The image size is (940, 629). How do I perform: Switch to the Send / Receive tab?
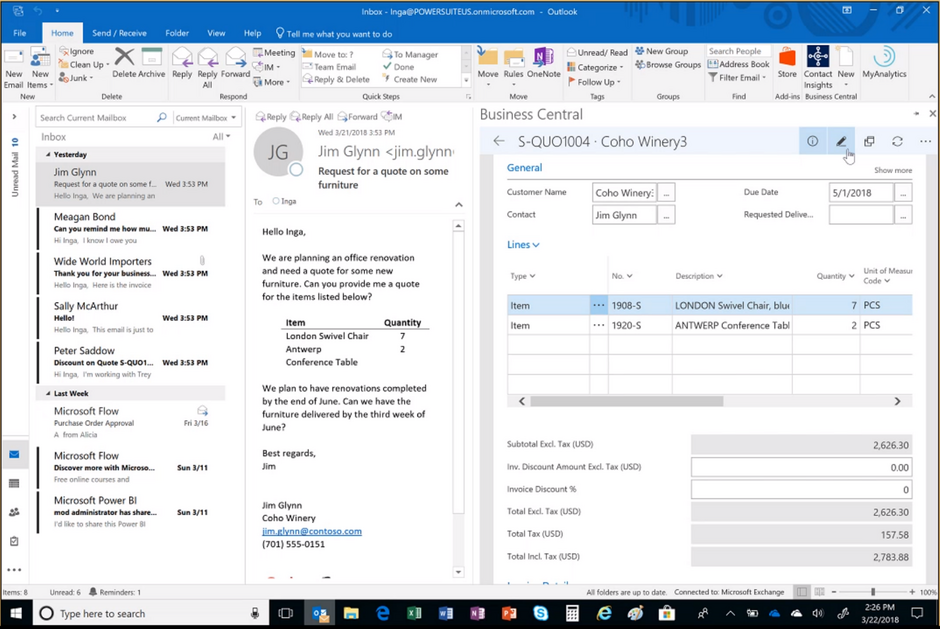click(x=119, y=33)
